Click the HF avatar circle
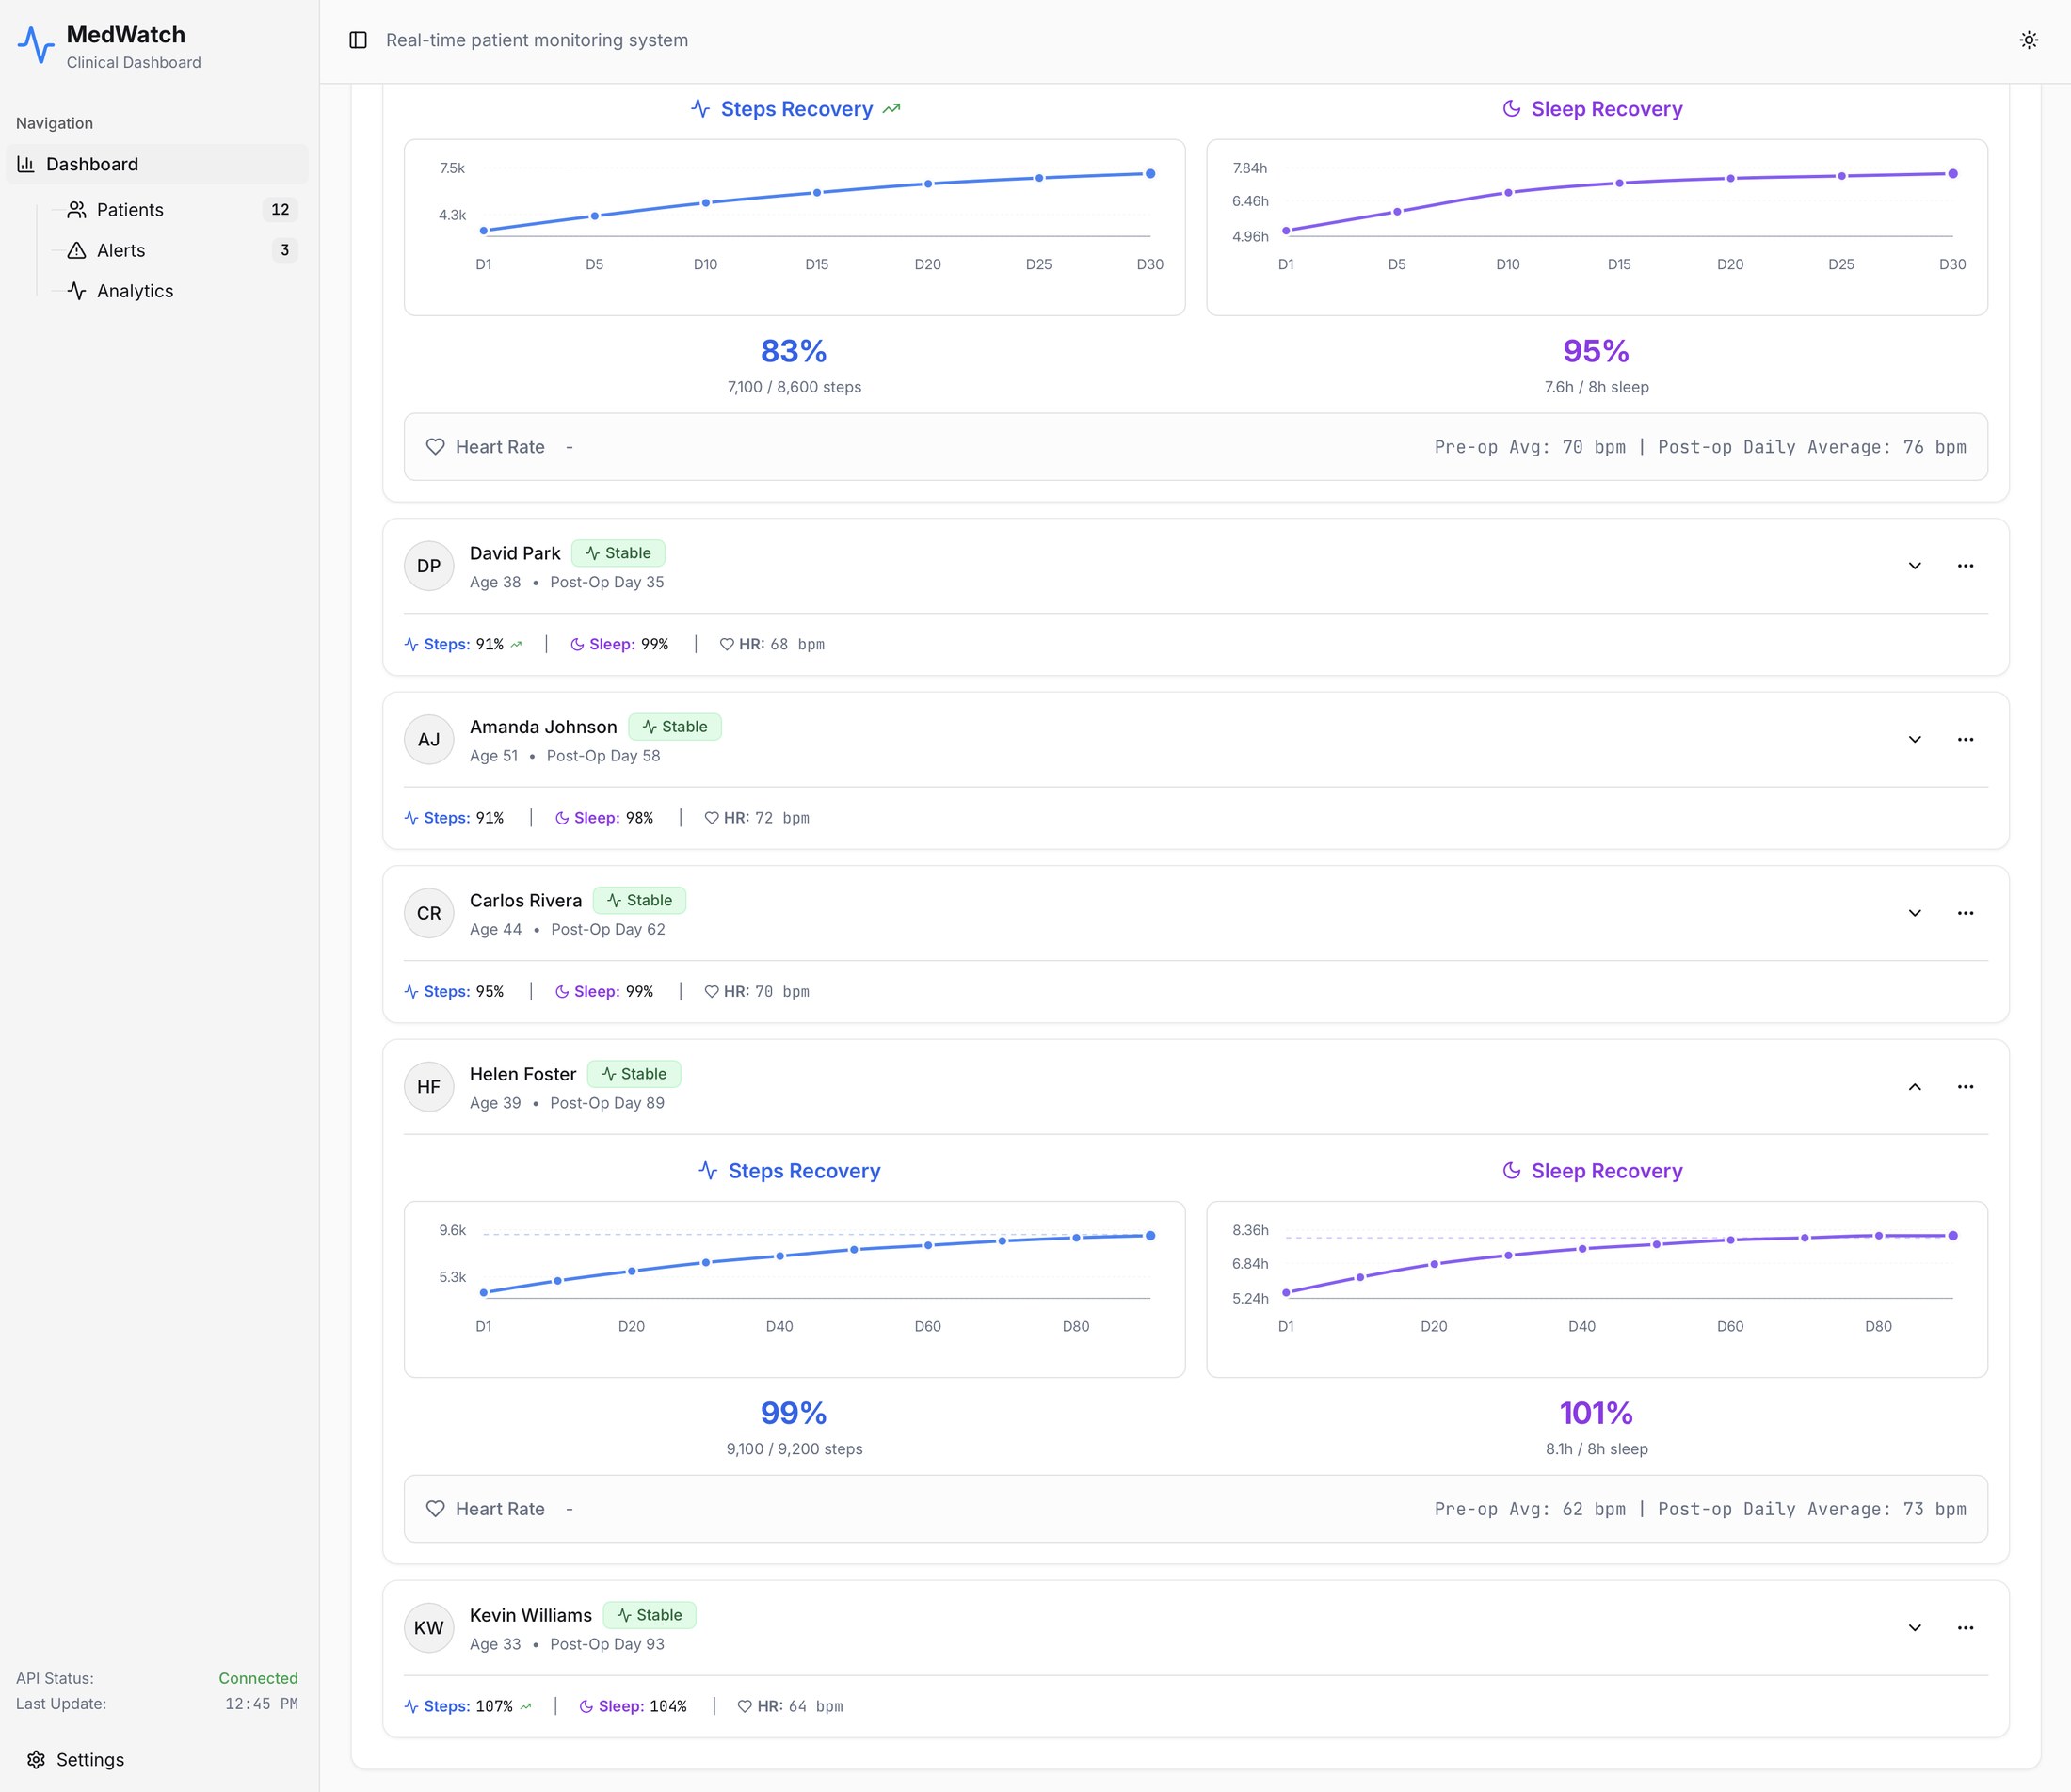2071x1792 pixels. coord(429,1087)
